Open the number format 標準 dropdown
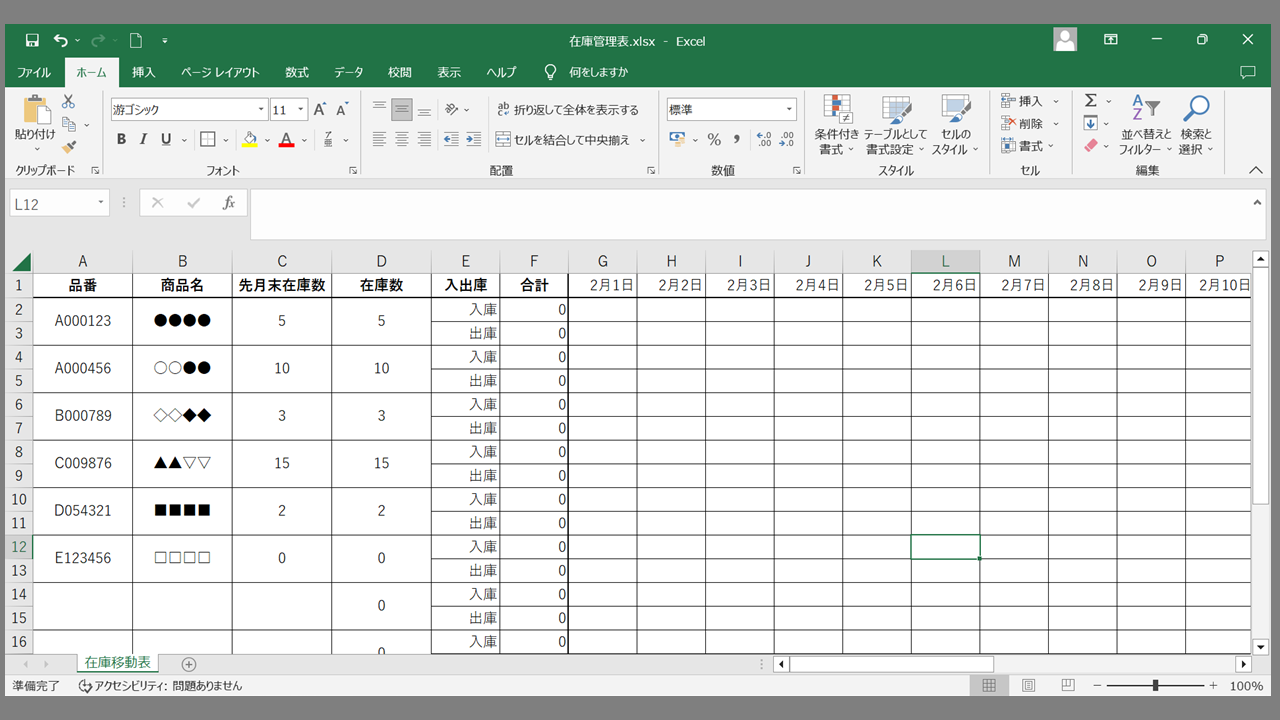This screenshot has width=1280, height=720. pos(790,110)
